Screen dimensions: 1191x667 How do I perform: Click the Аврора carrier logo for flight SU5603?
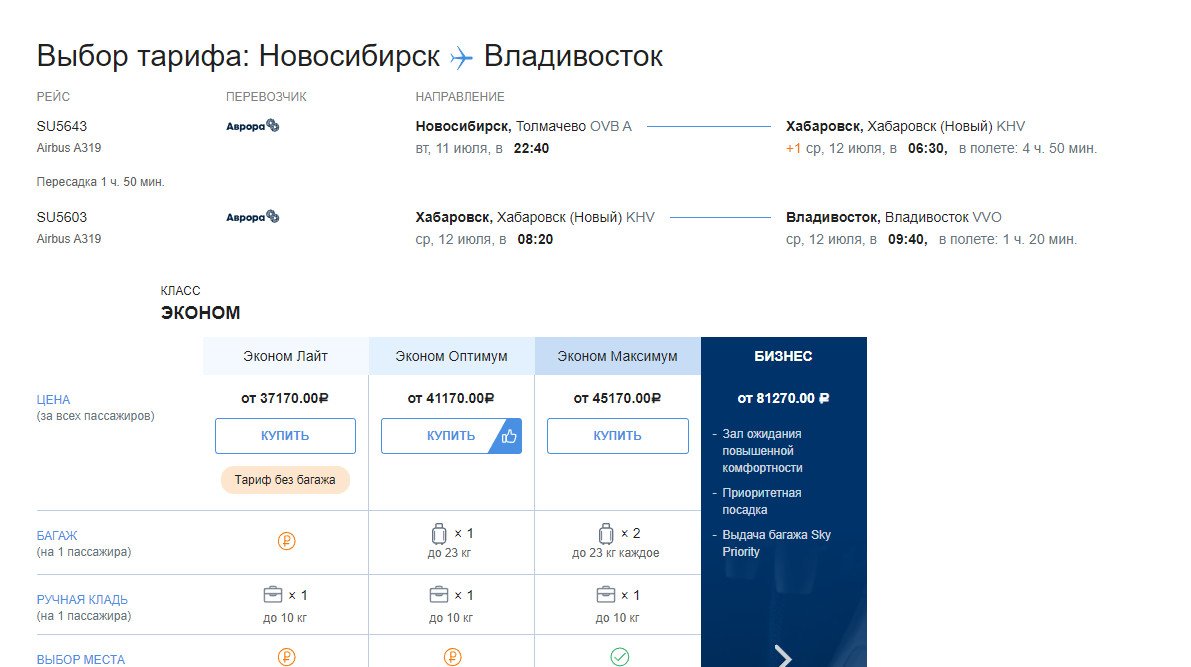pyautogui.click(x=253, y=217)
